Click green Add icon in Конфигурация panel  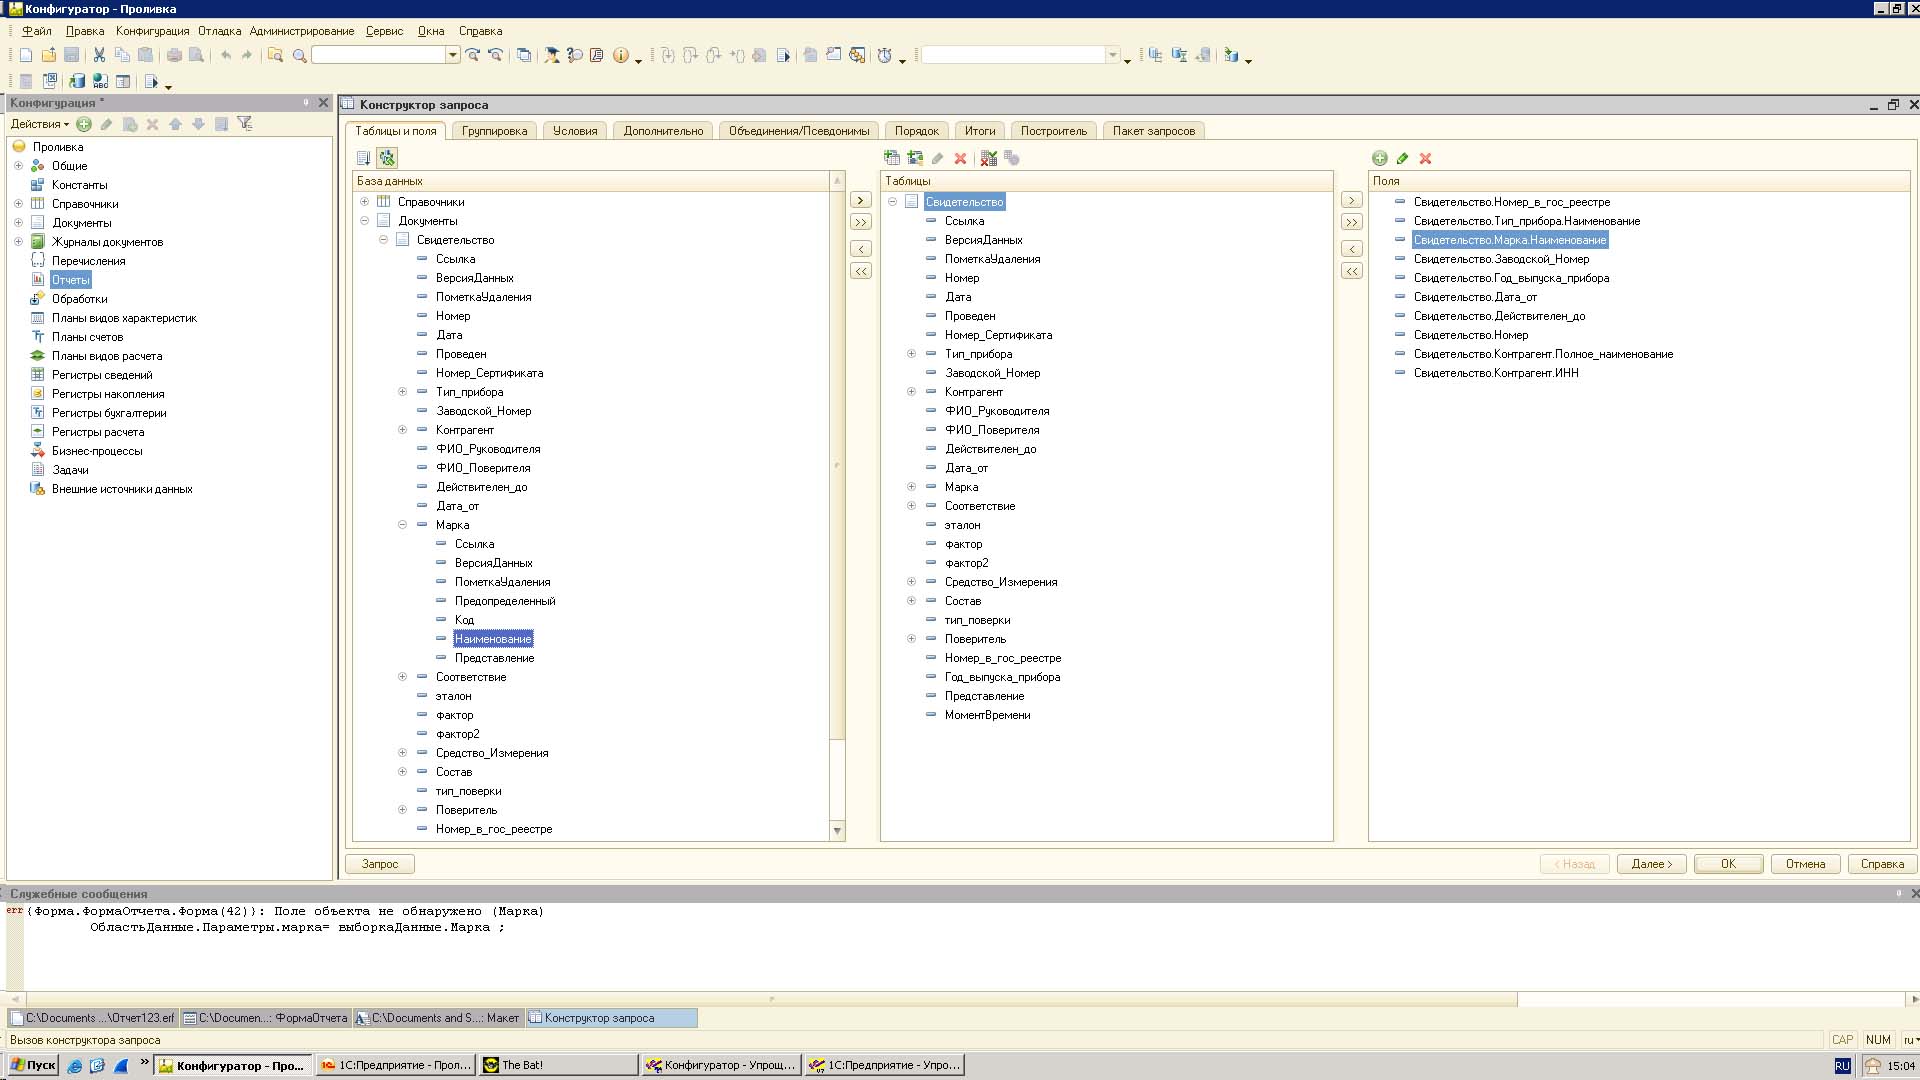84,124
